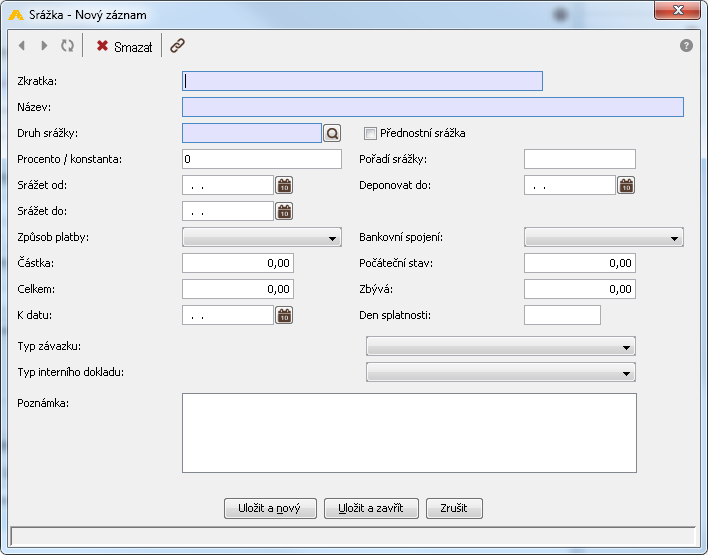The image size is (708, 555).
Task: Focus the Název input field
Action: (x=433, y=107)
